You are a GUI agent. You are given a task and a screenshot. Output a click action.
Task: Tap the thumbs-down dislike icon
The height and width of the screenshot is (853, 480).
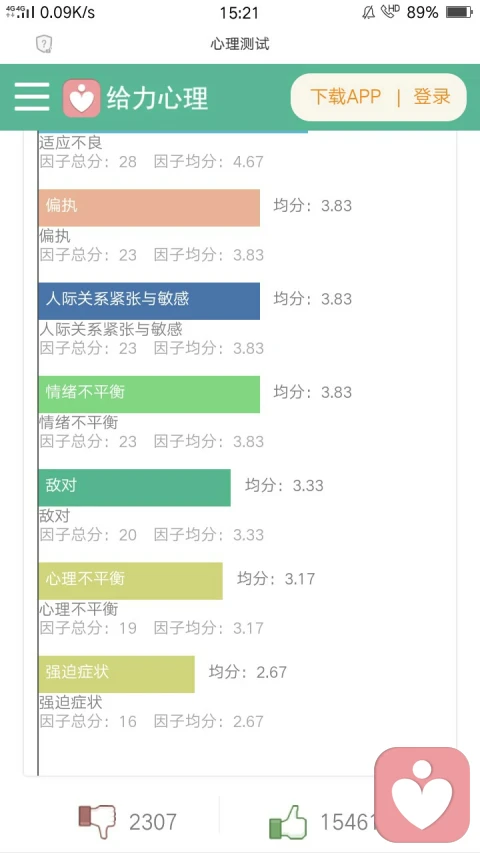pyautogui.click(x=97, y=821)
